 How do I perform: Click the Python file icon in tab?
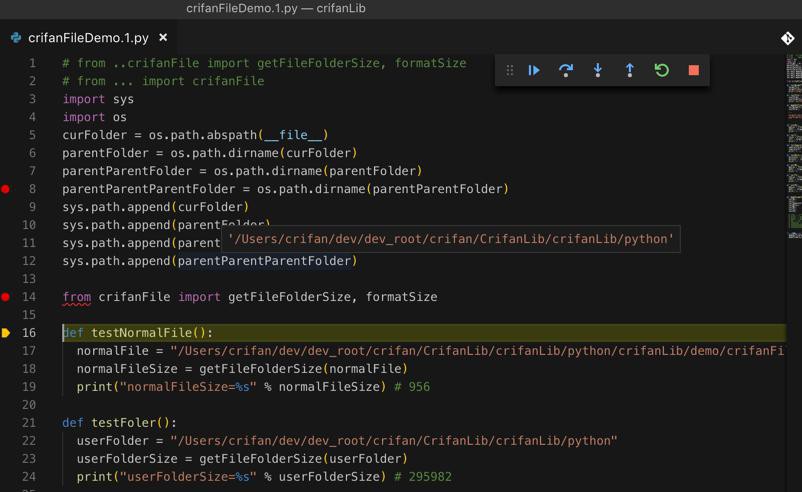16,38
